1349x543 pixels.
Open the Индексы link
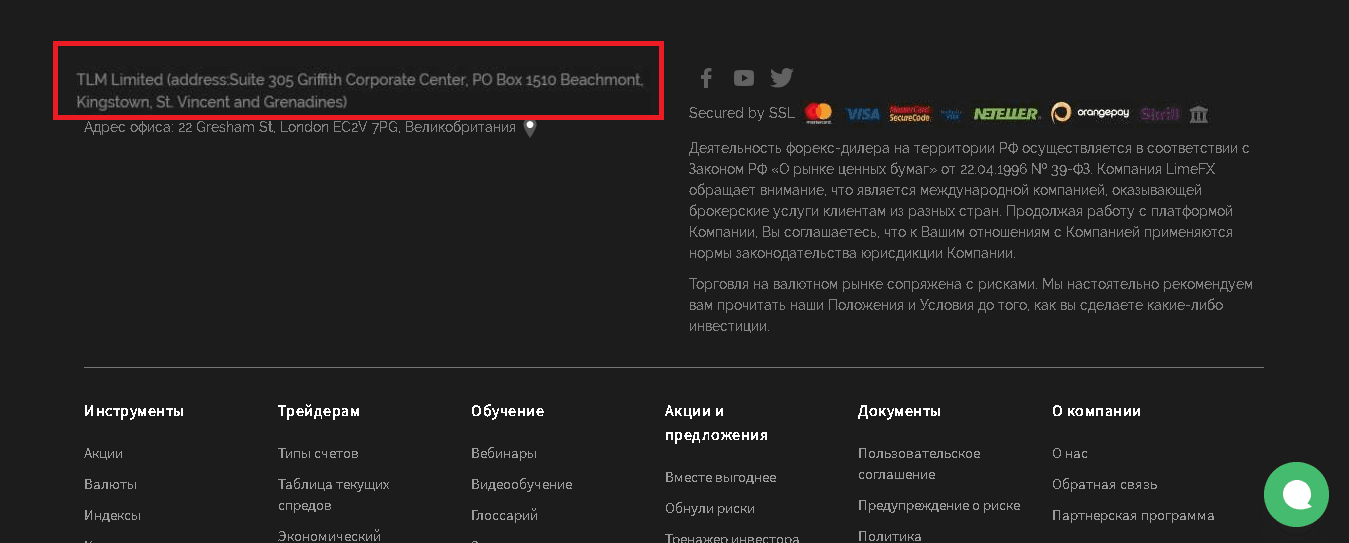click(x=113, y=515)
